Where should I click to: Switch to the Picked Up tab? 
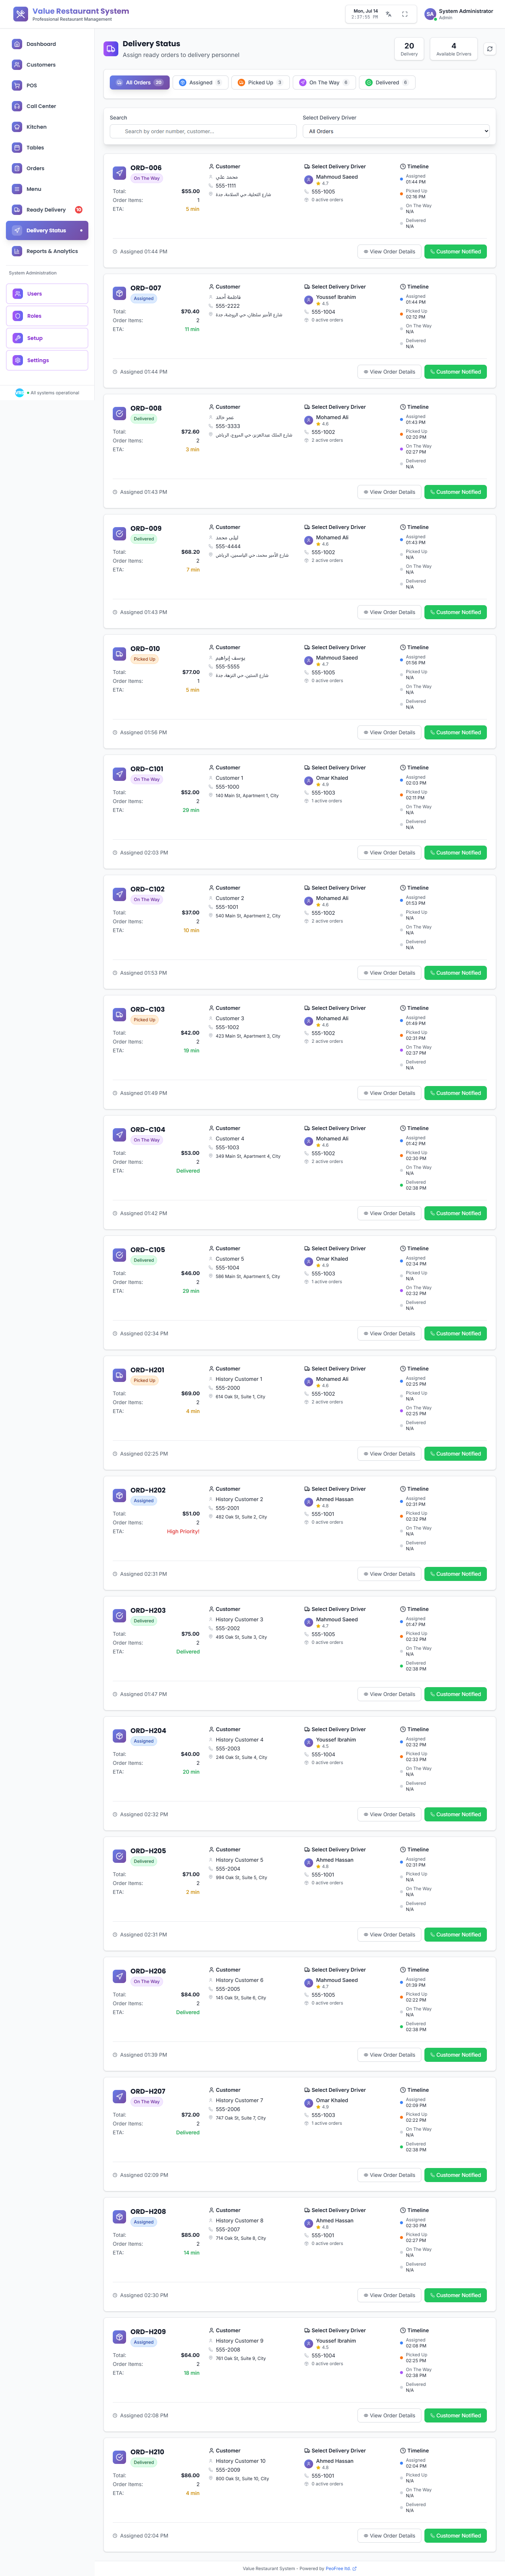click(259, 83)
